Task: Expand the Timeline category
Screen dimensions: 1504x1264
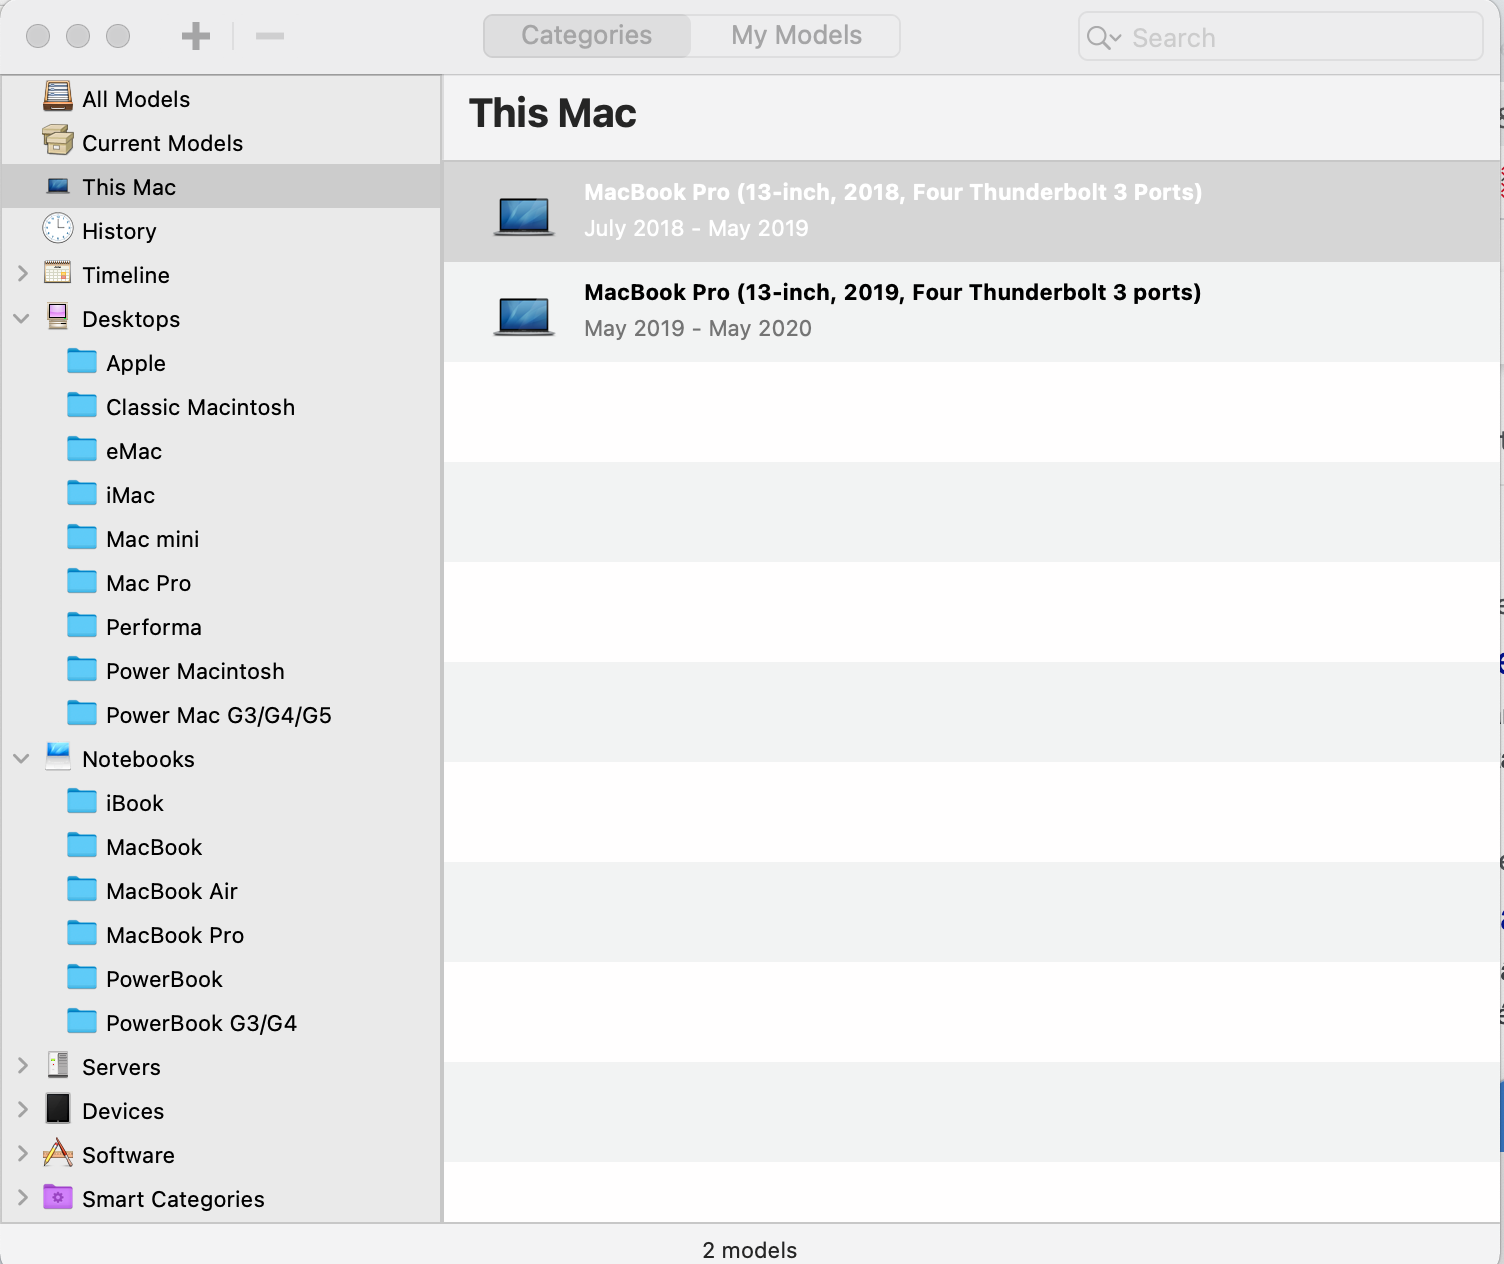Action: (x=22, y=274)
